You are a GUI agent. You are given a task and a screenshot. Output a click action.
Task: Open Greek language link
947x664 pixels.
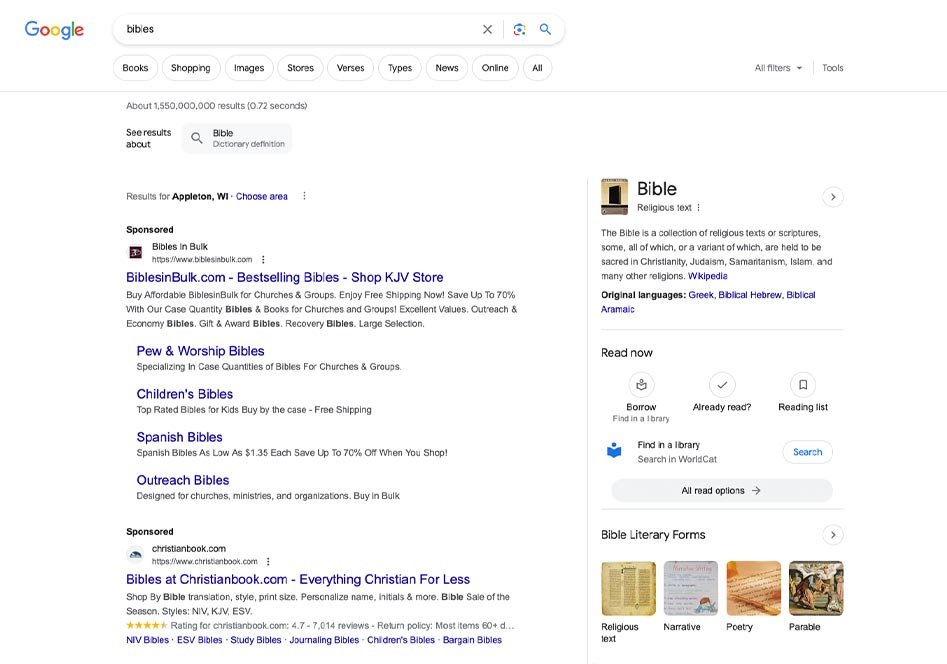tap(701, 295)
